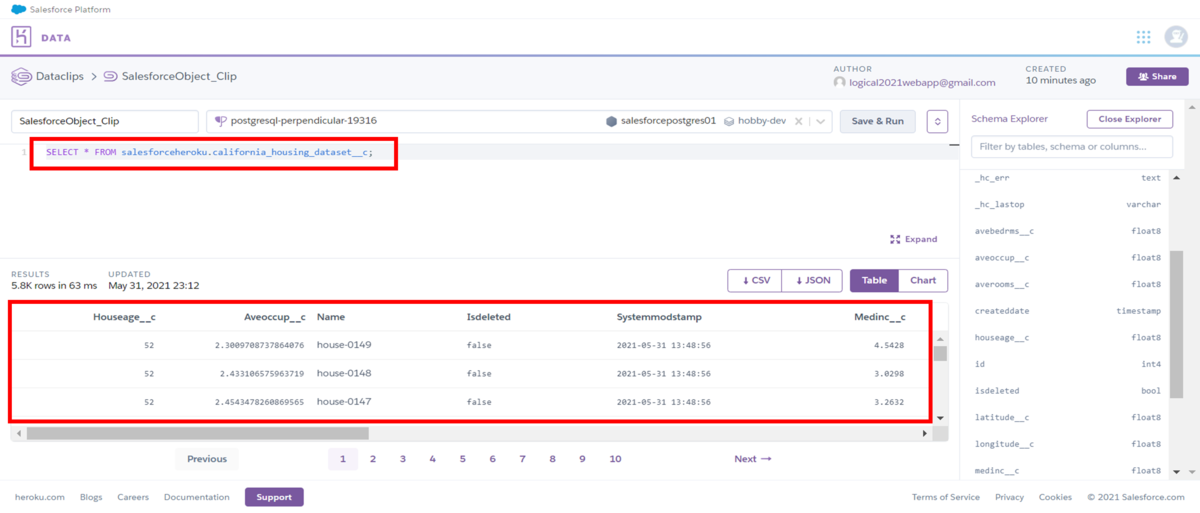The height and width of the screenshot is (513, 1200).
Task: Click the Houseage__c column header
Action: point(124,317)
